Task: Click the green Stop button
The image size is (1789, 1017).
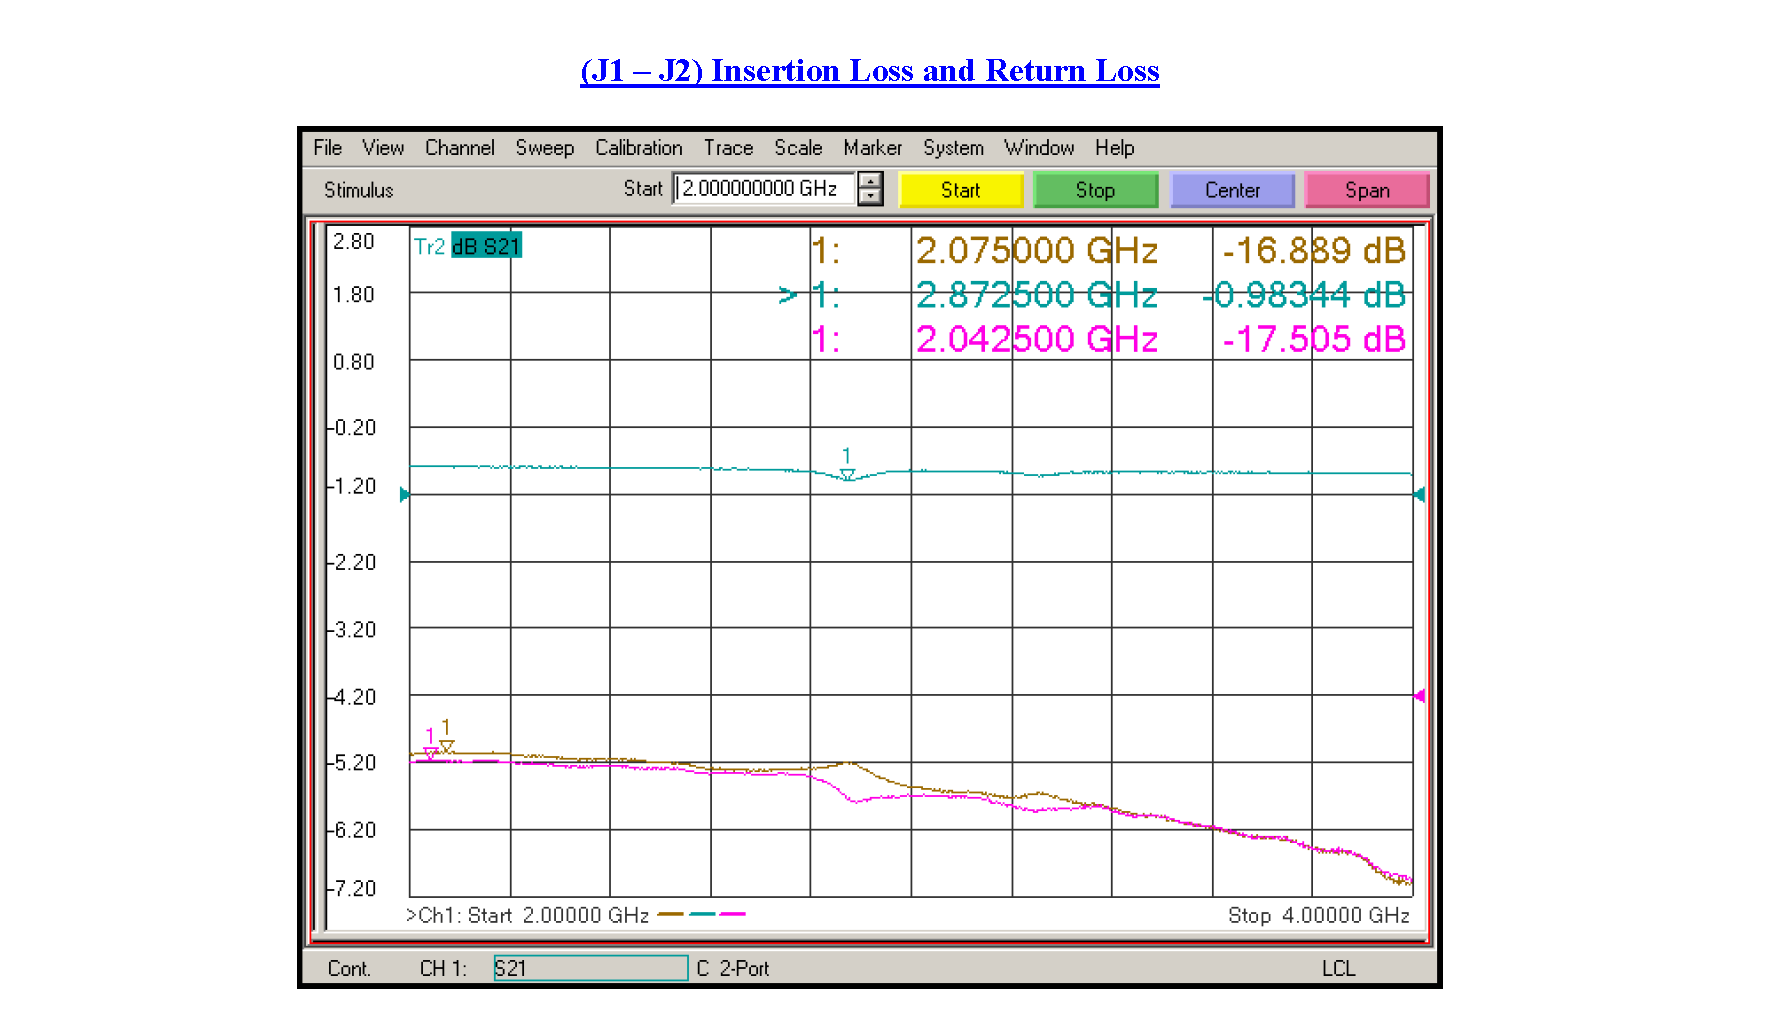Action: 1095,190
